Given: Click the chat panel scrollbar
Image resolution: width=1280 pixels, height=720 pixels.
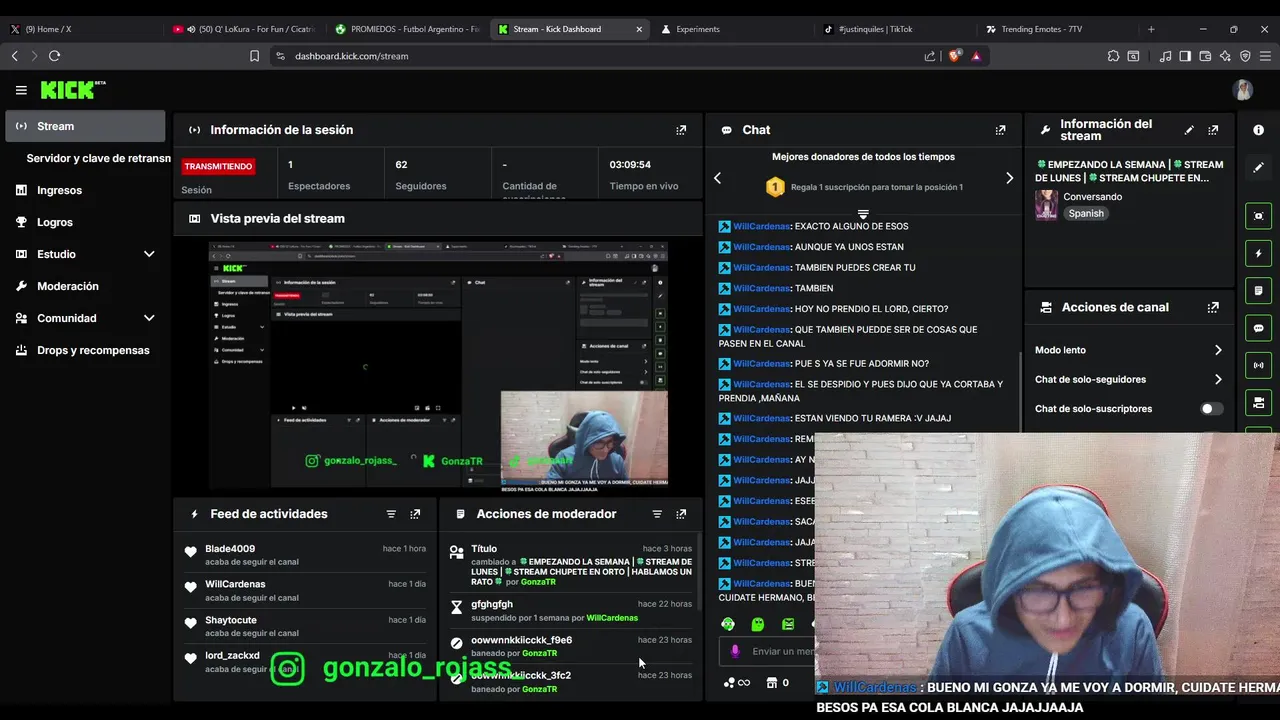Looking at the screenshot, I should (x=1019, y=392).
